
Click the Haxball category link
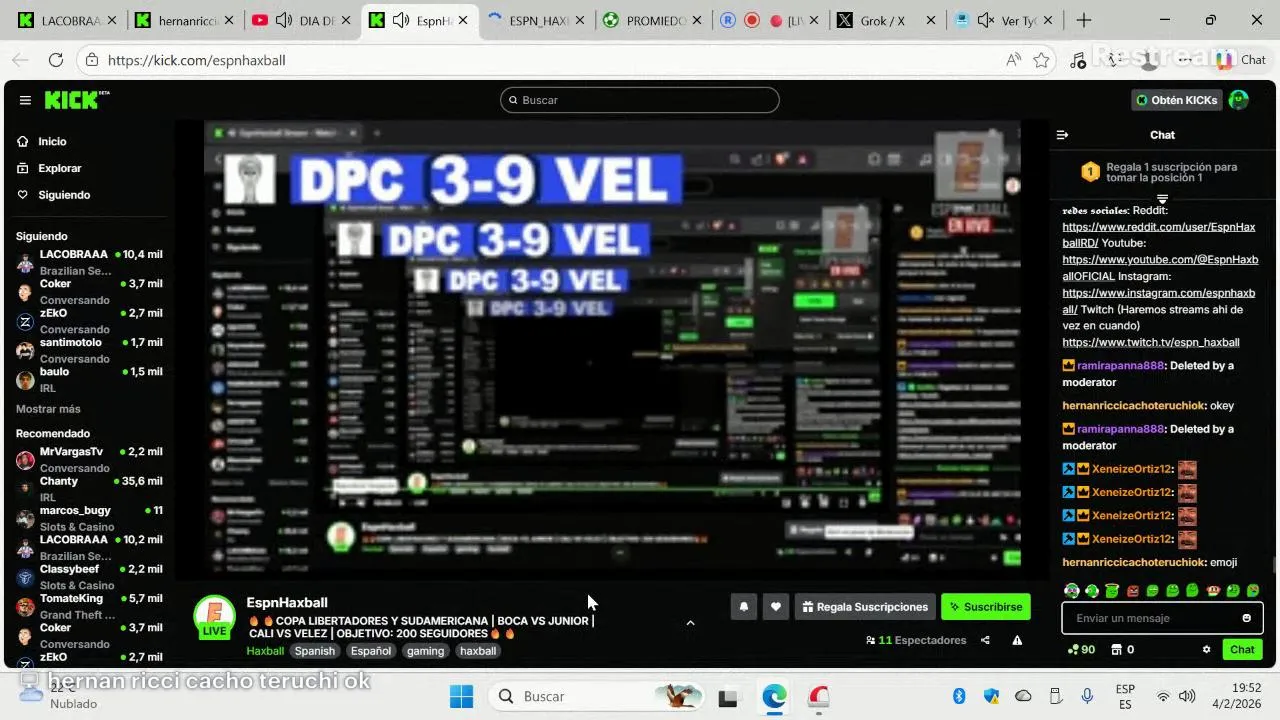click(265, 651)
